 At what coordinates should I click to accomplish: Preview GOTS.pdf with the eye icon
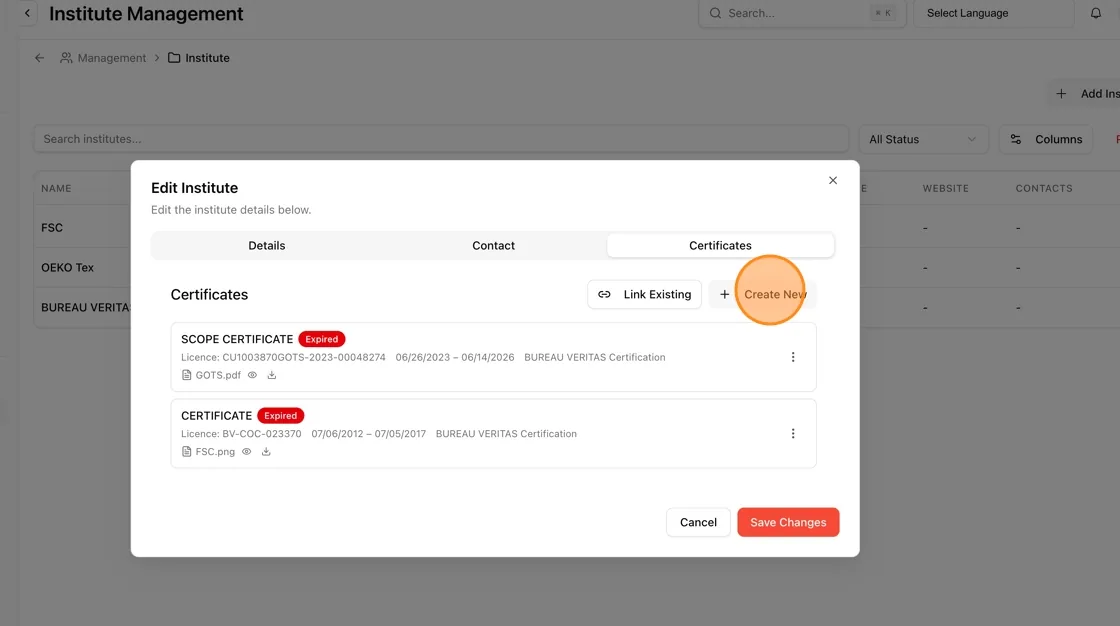[x=252, y=375]
